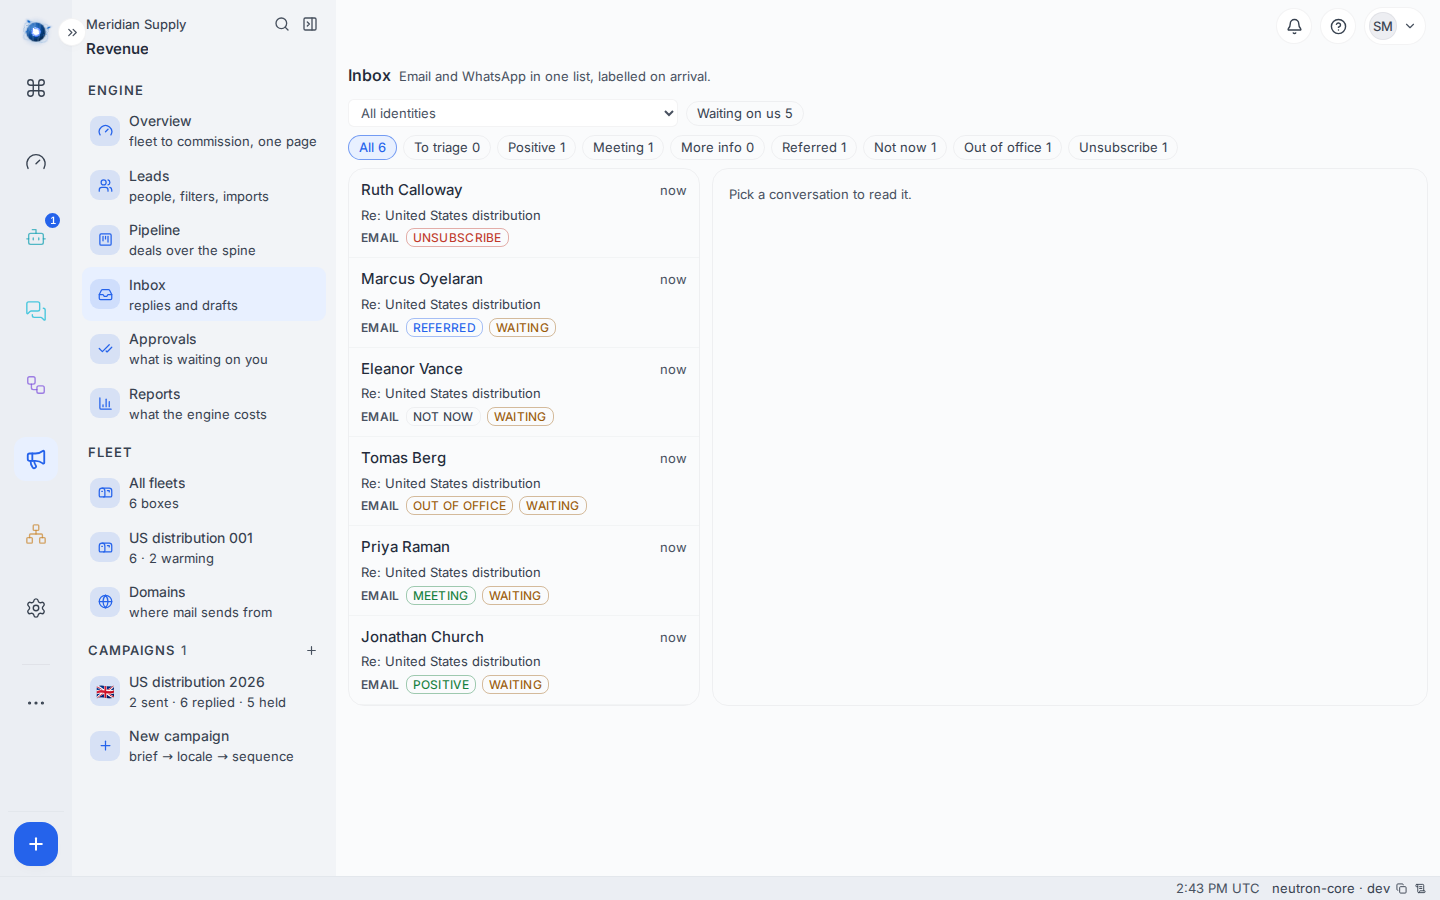The image size is (1440, 900).
Task: Select Inbox replies and drafts
Action: 204,295
